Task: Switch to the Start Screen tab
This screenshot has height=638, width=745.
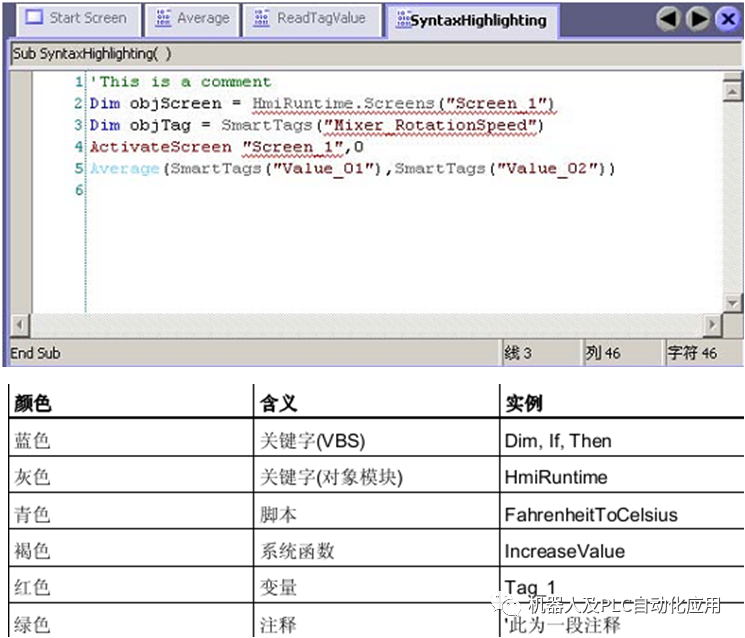Action: (79, 19)
